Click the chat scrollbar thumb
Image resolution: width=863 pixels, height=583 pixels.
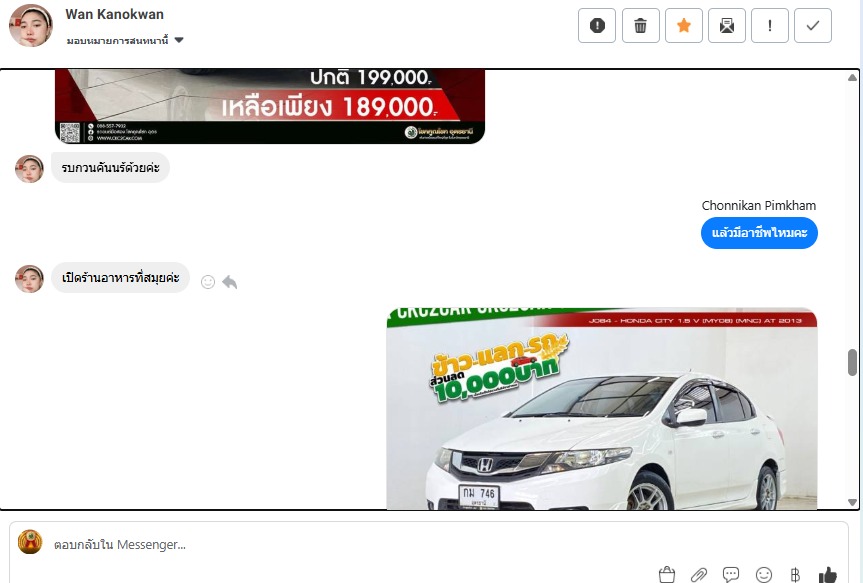tap(852, 362)
